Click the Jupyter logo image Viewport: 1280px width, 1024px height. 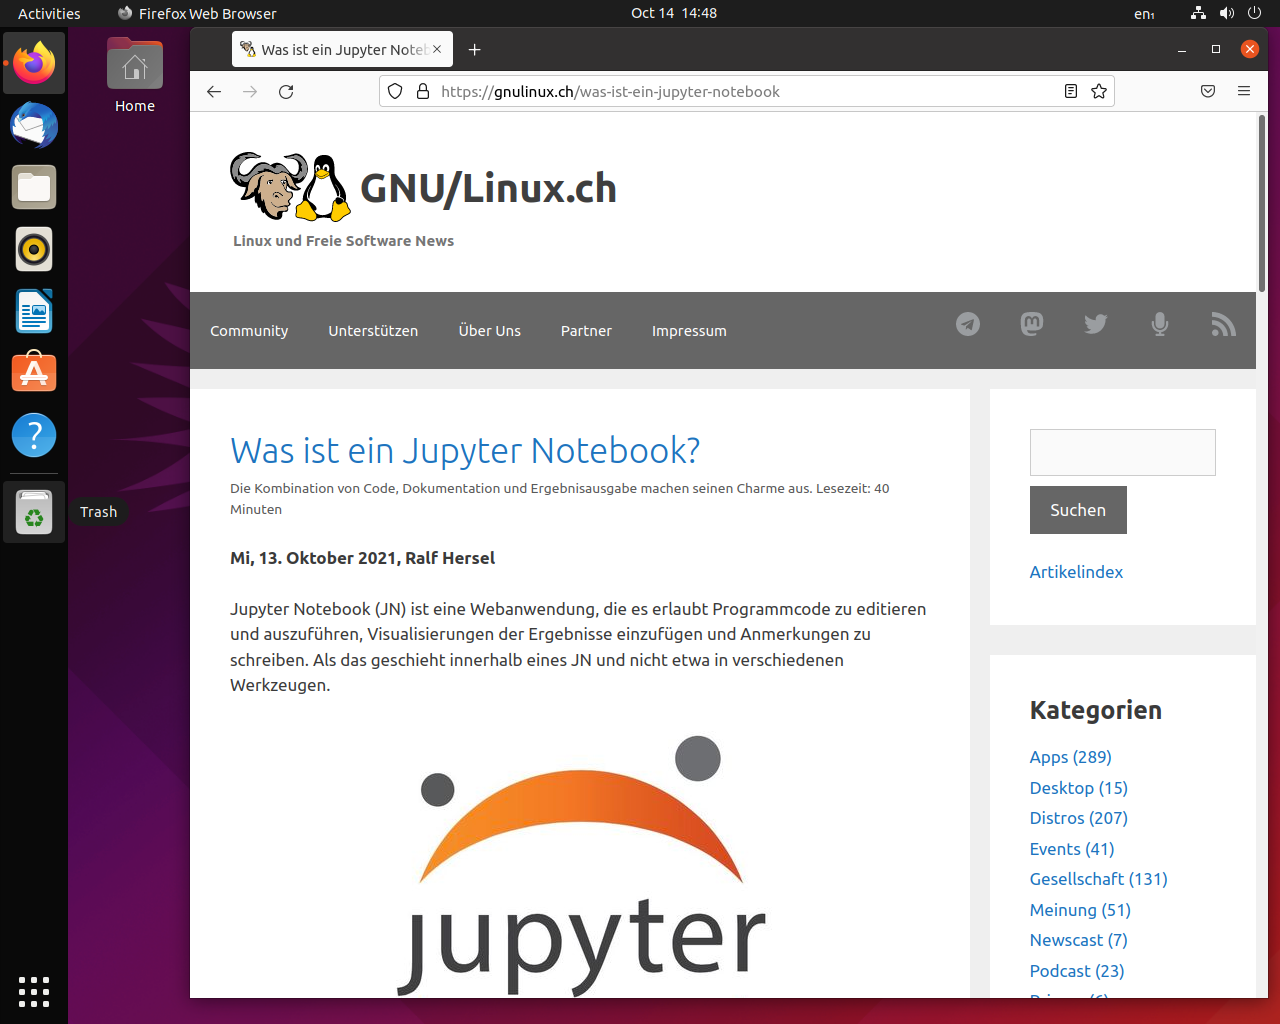[x=581, y=866]
